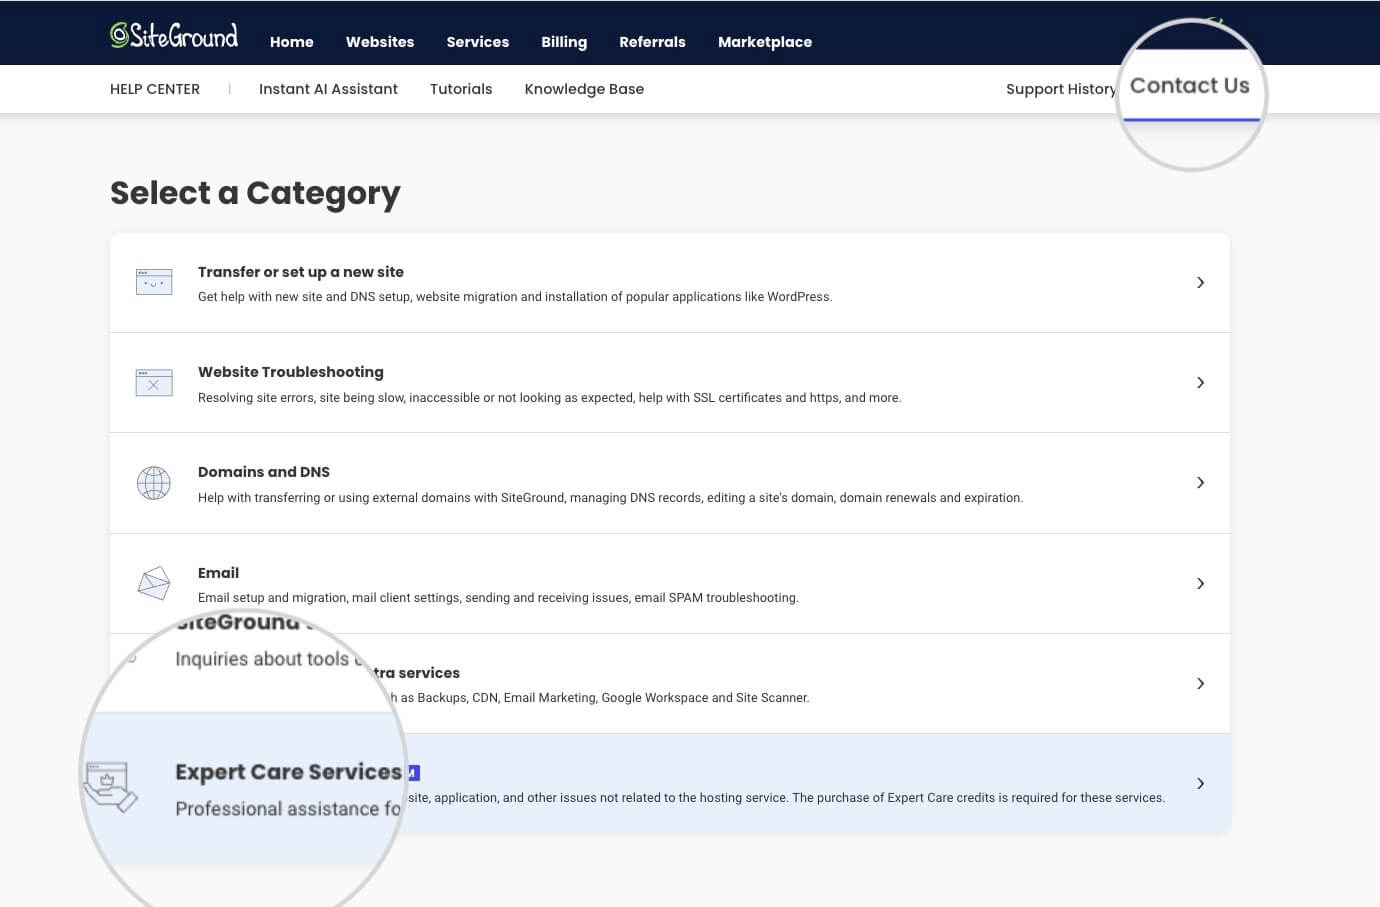Open the Marketplace menu item

coord(765,42)
